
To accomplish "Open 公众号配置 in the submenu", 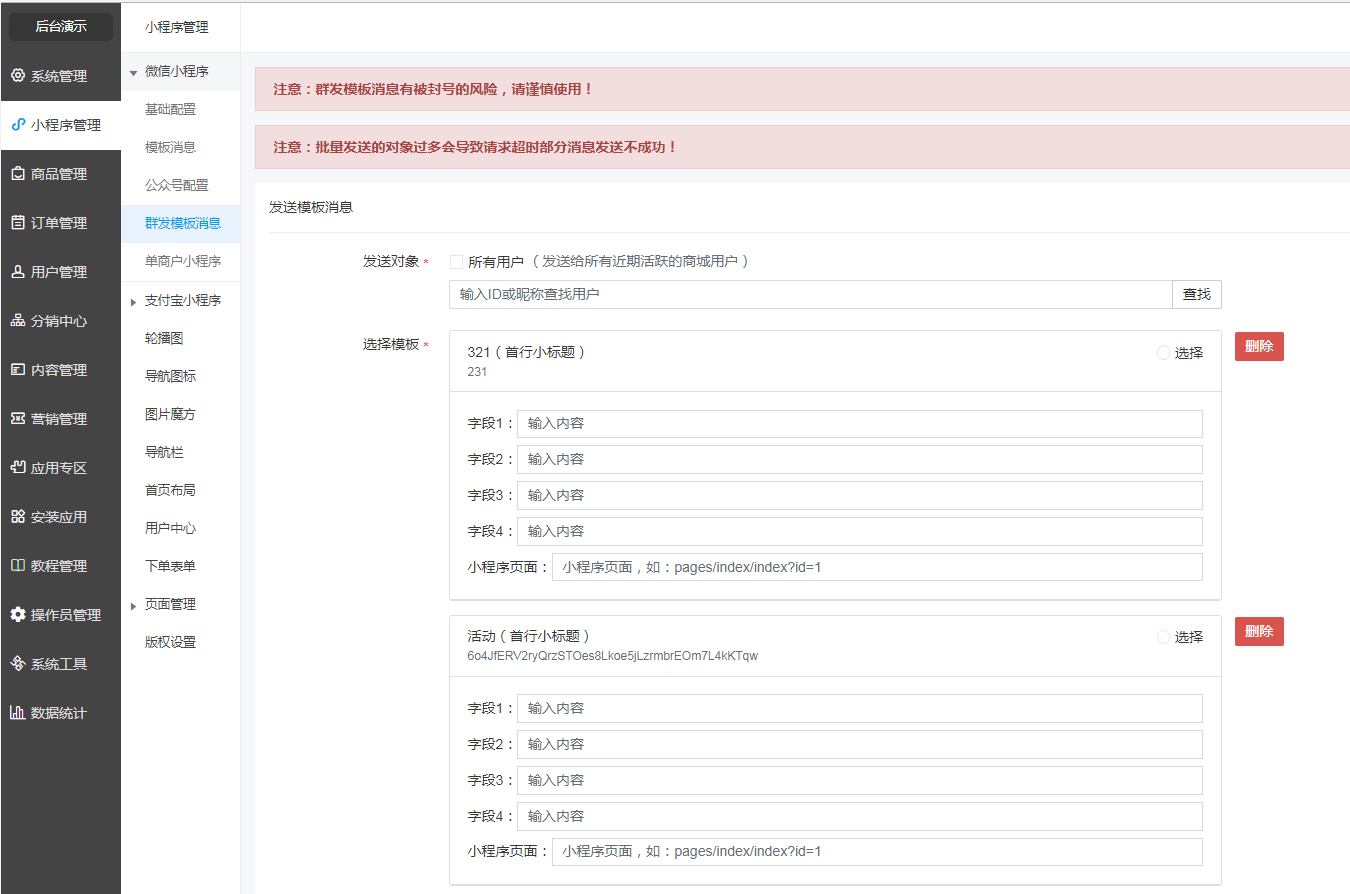I will 177,185.
